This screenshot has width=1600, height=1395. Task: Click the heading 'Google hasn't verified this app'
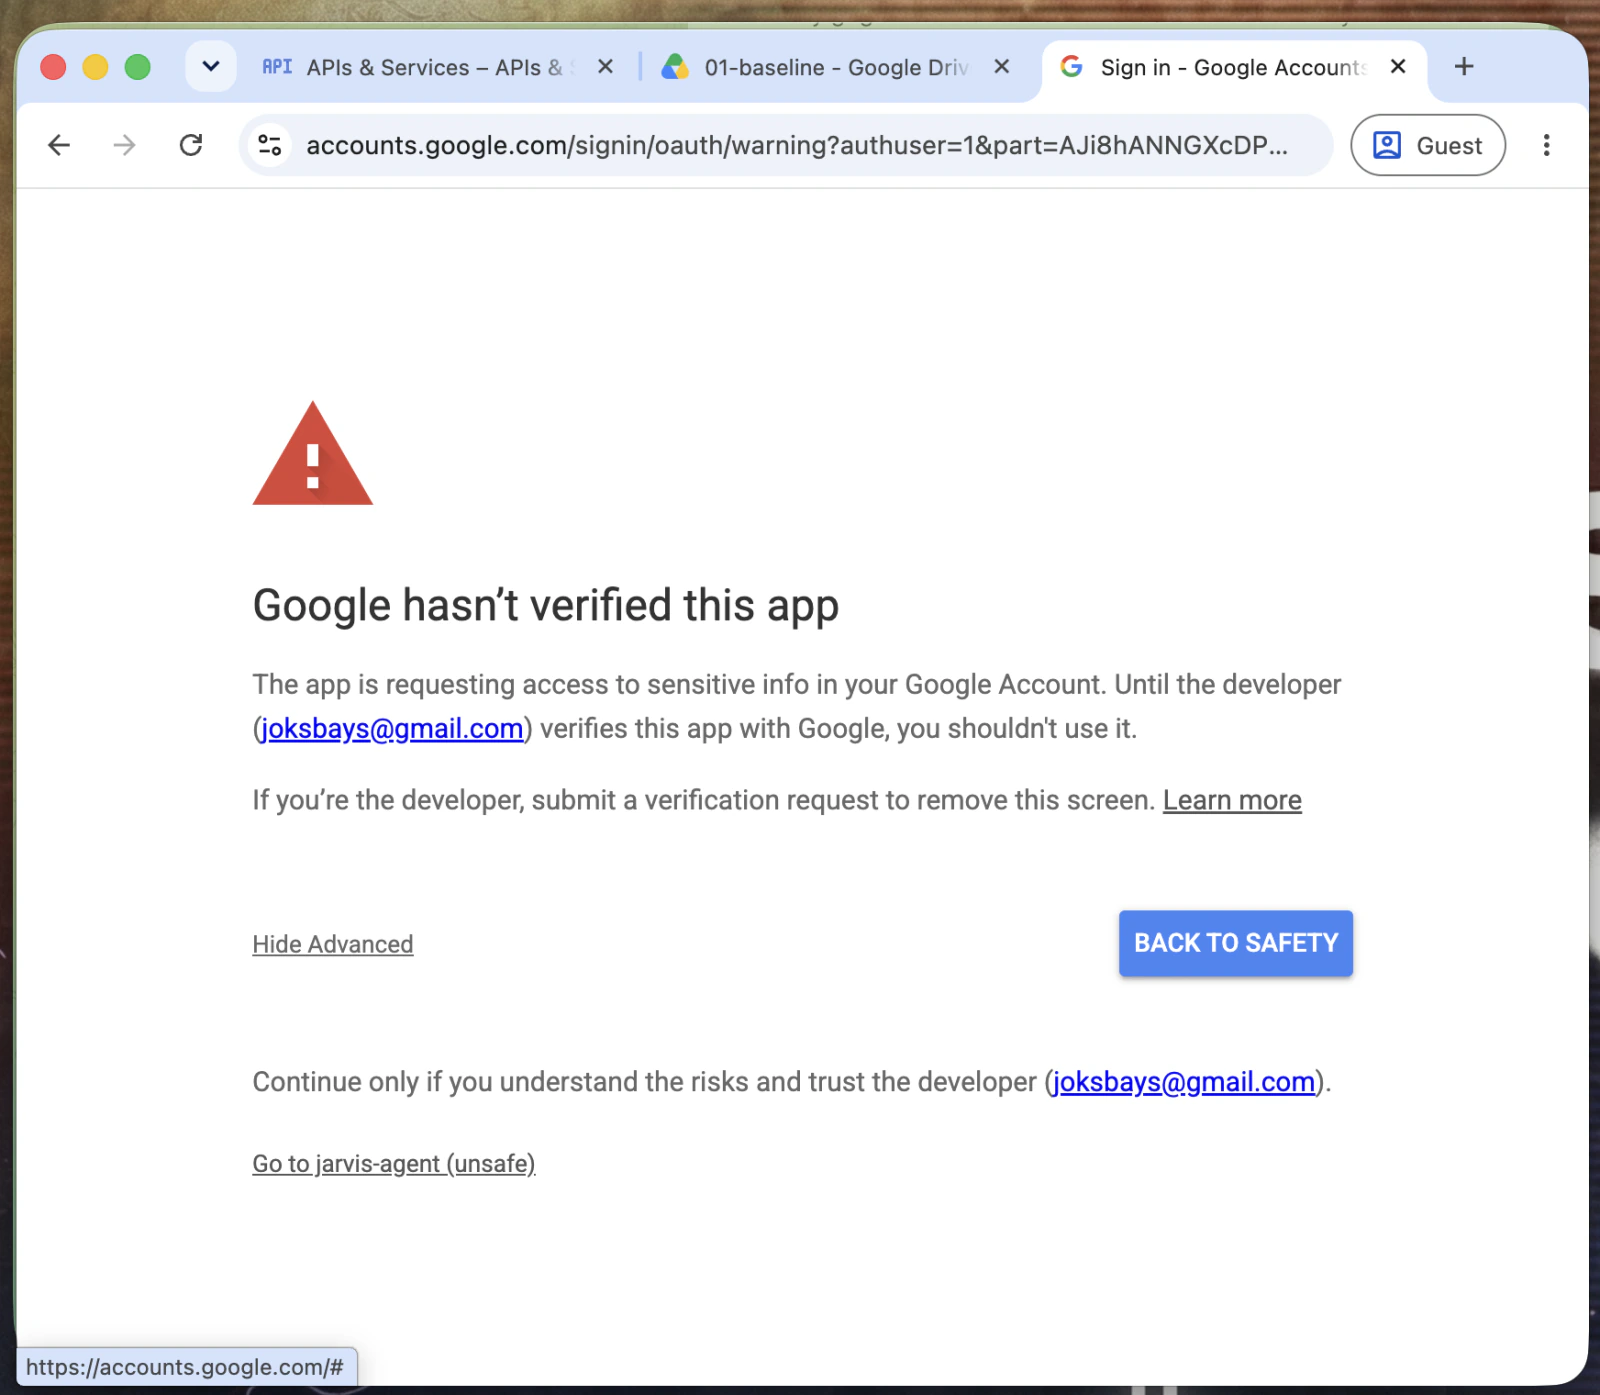(546, 606)
